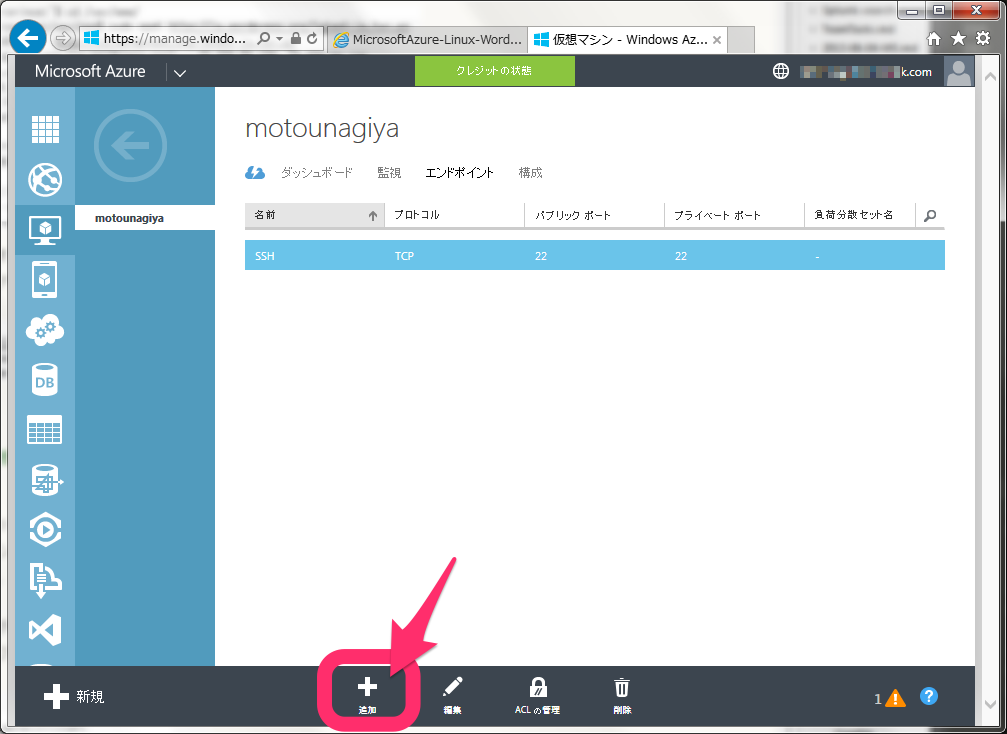Open Visual Studio Online icon in sidebar
Image resolution: width=1007 pixels, height=734 pixels.
click(x=45, y=630)
